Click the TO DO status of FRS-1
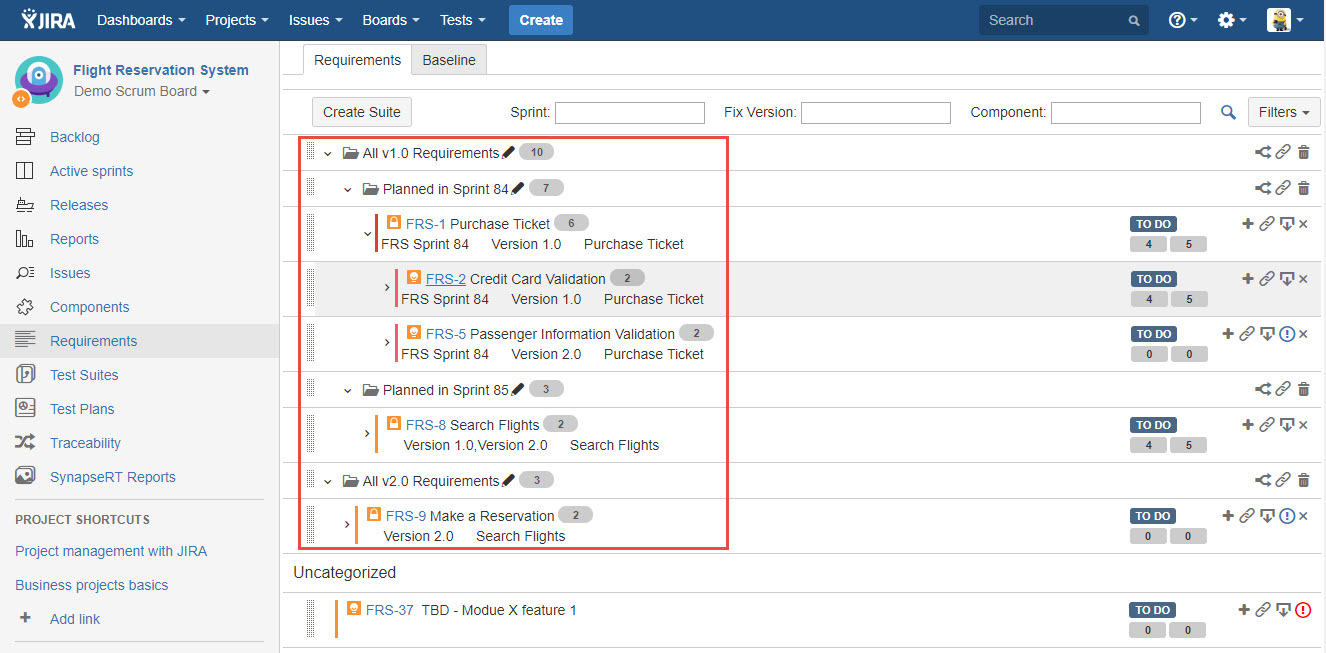Screen dimensions: 1326x653 point(1153,224)
